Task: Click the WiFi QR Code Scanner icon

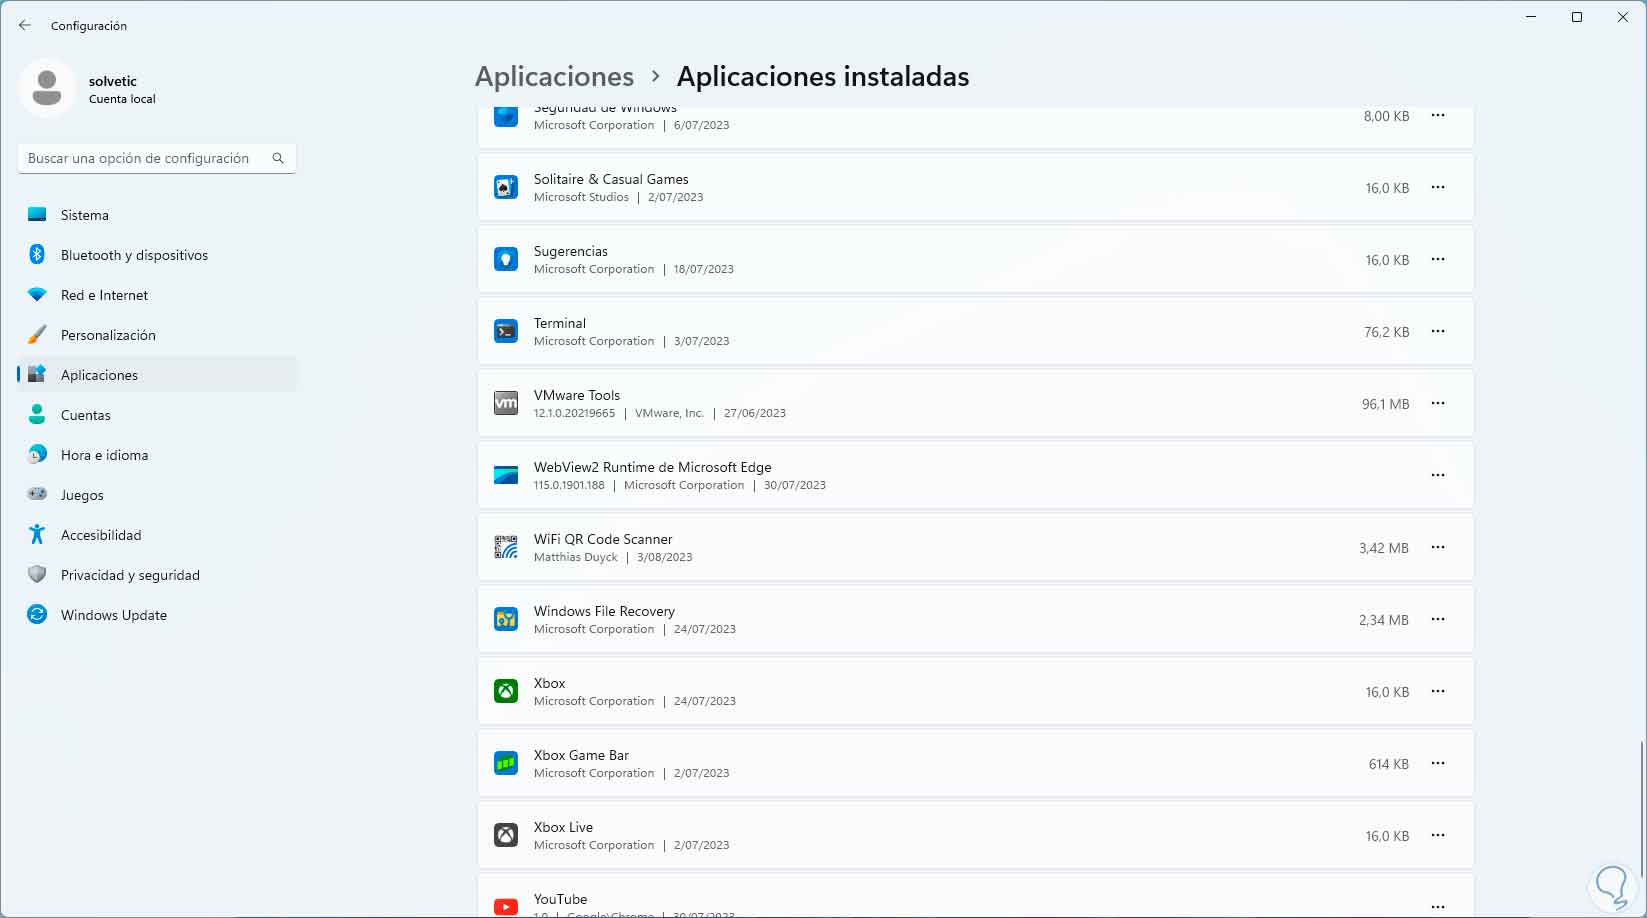Action: point(506,547)
